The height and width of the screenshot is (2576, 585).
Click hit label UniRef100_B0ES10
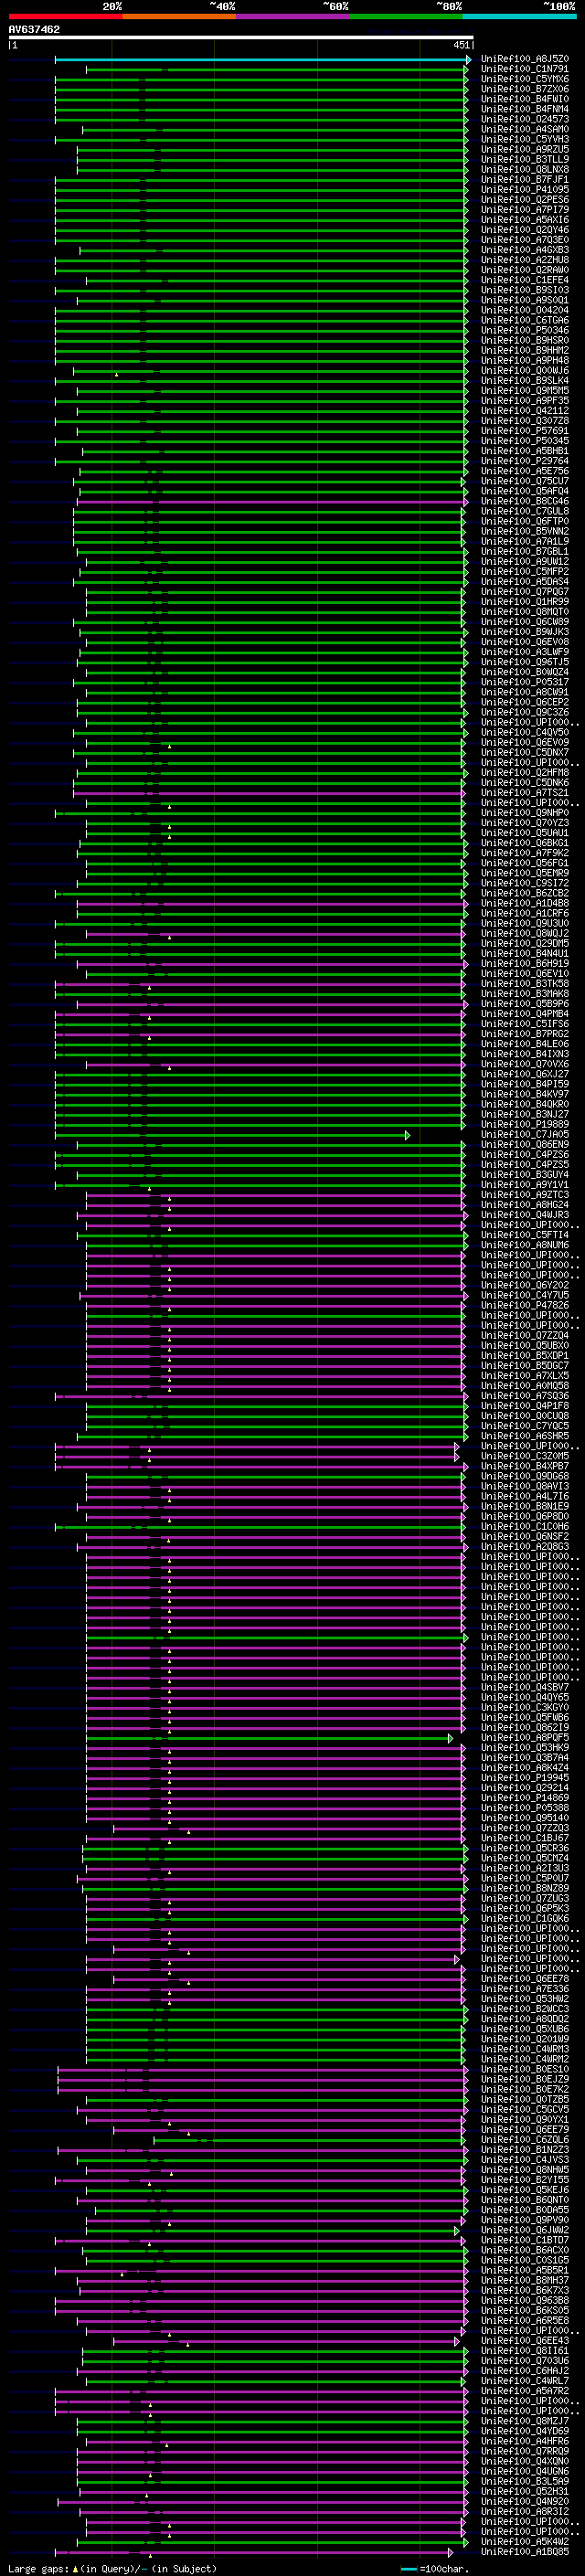coord(525,2068)
